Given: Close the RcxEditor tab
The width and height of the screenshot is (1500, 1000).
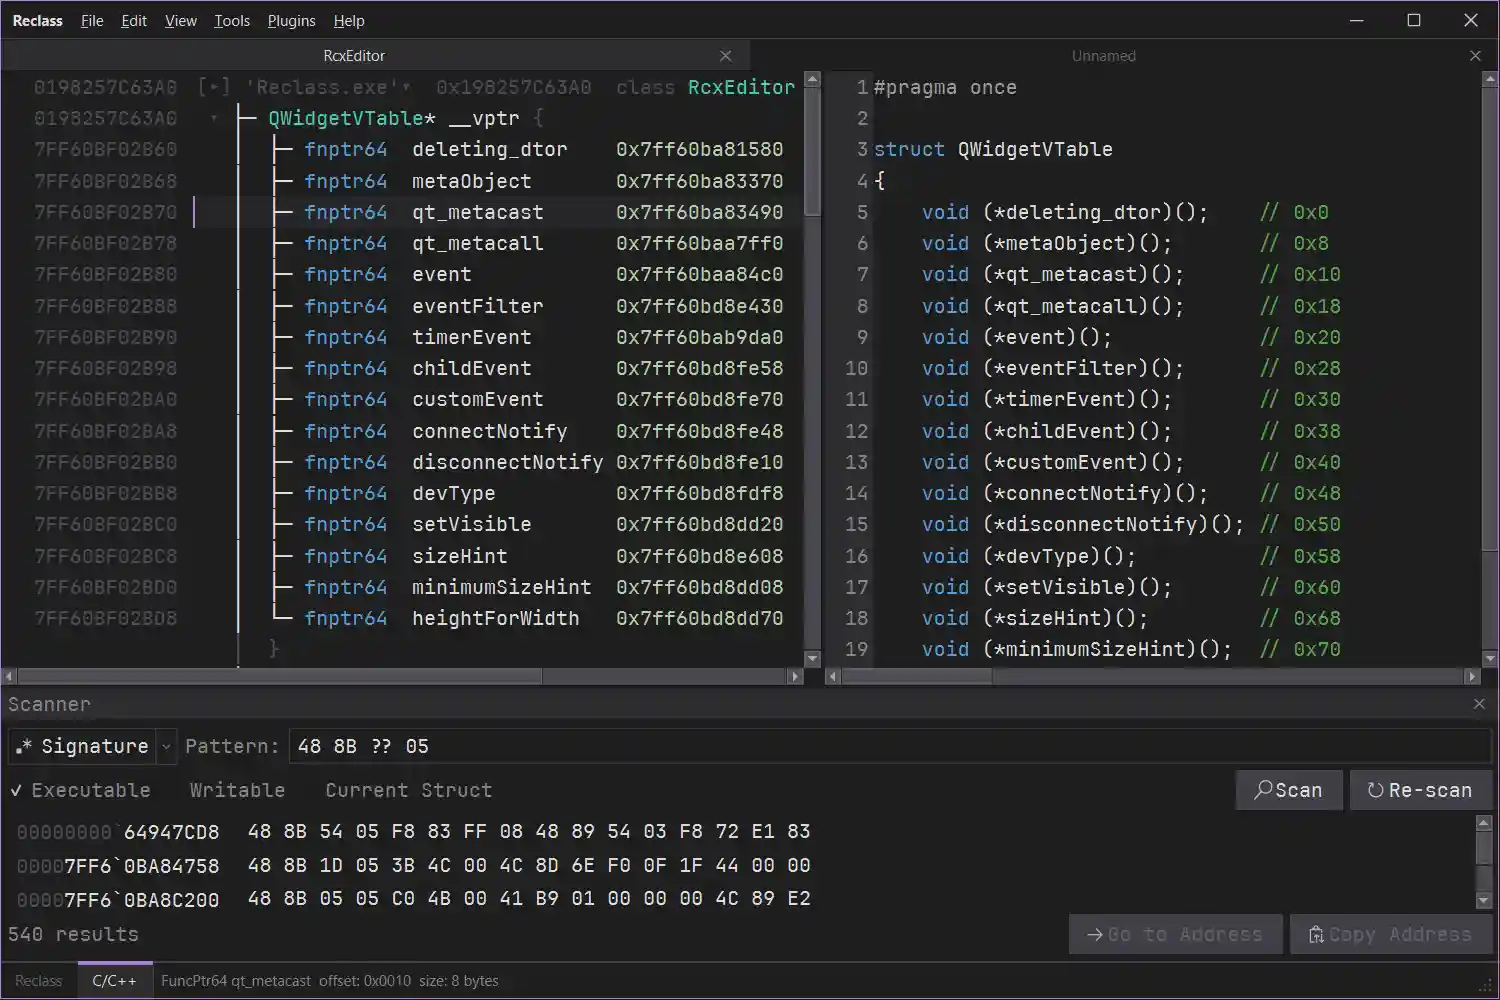Looking at the screenshot, I should pyautogui.click(x=726, y=55).
